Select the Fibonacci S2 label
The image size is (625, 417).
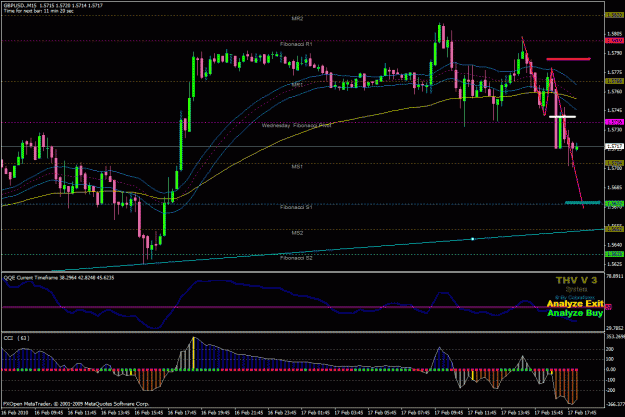pyautogui.click(x=296, y=258)
